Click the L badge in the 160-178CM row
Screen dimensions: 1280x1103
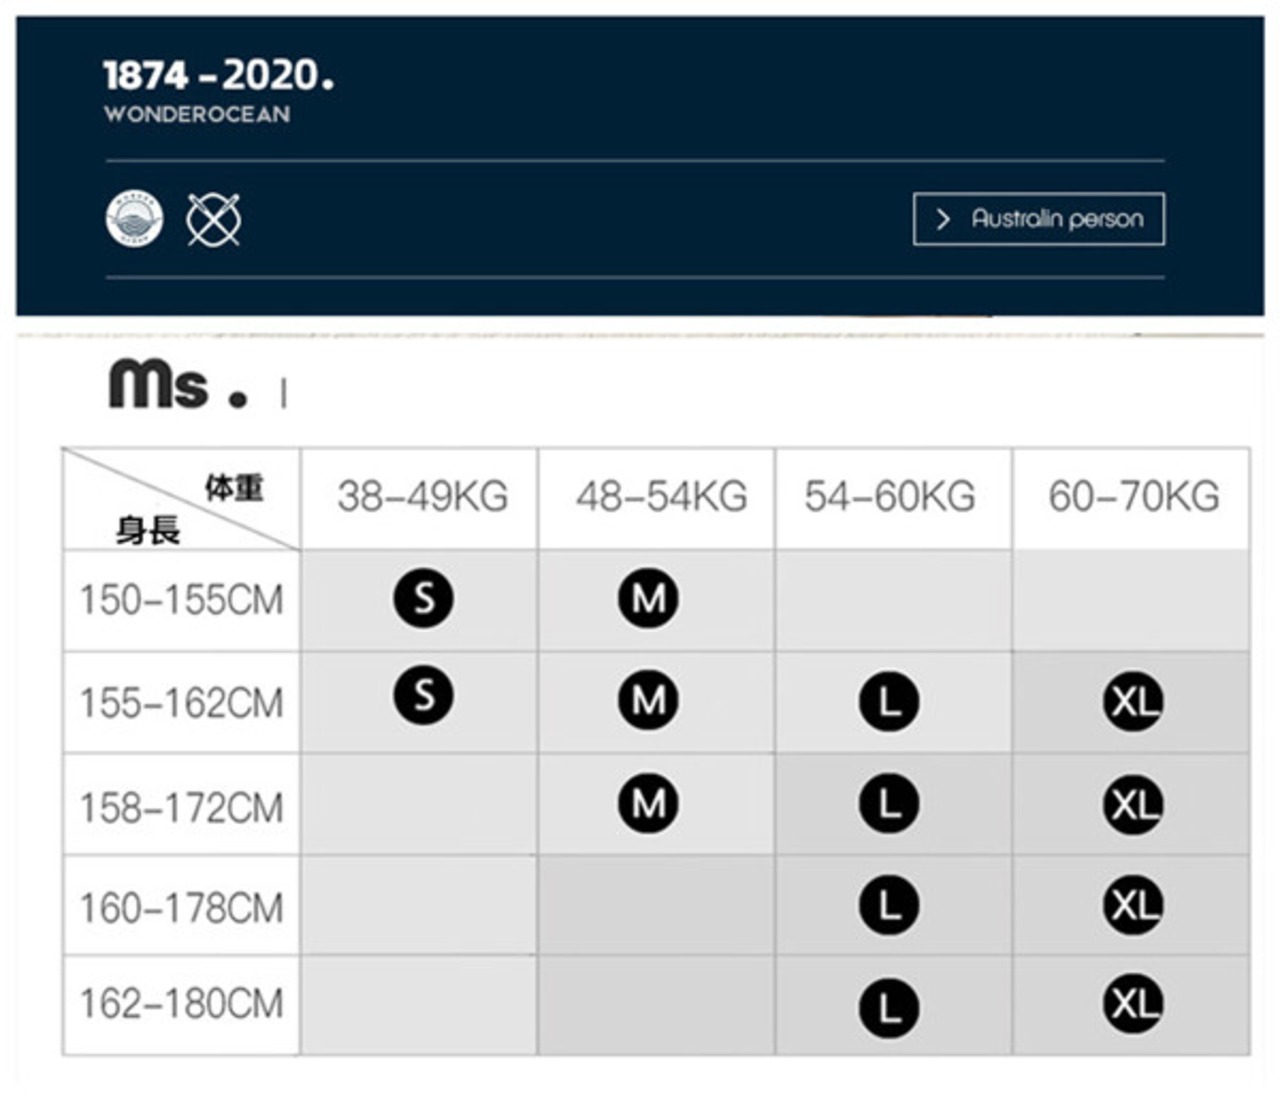889,905
